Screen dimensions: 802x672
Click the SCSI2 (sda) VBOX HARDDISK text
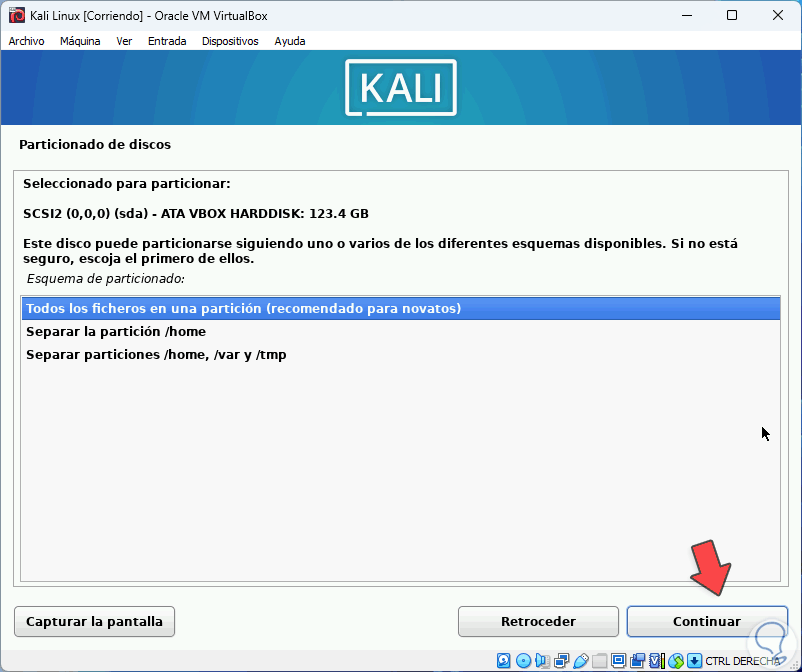click(x=196, y=213)
